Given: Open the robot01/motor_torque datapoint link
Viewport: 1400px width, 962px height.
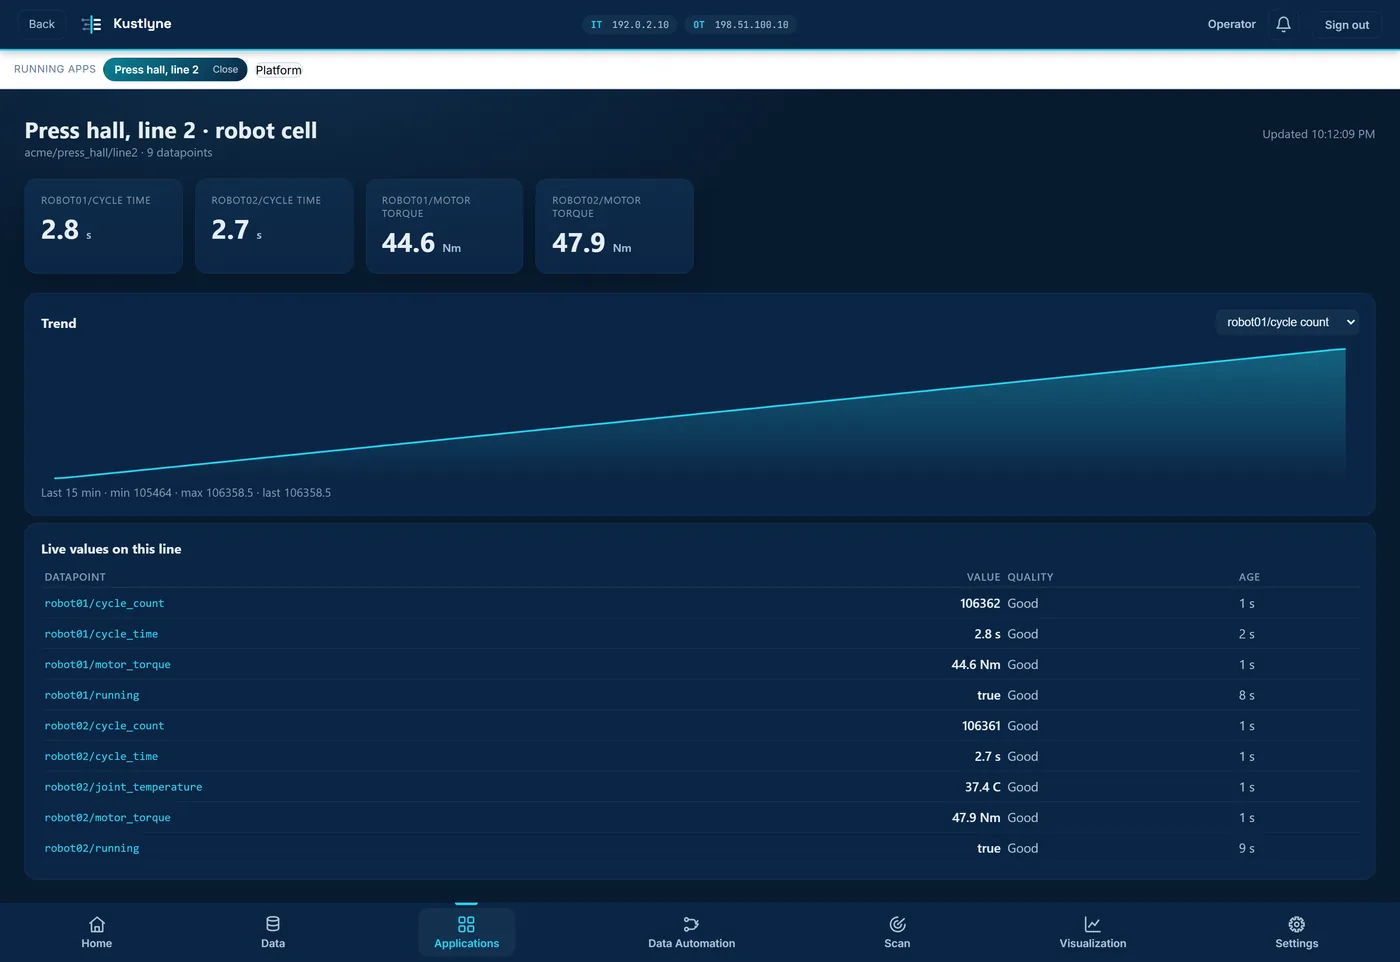Looking at the screenshot, I should pyautogui.click(x=107, y=665).
